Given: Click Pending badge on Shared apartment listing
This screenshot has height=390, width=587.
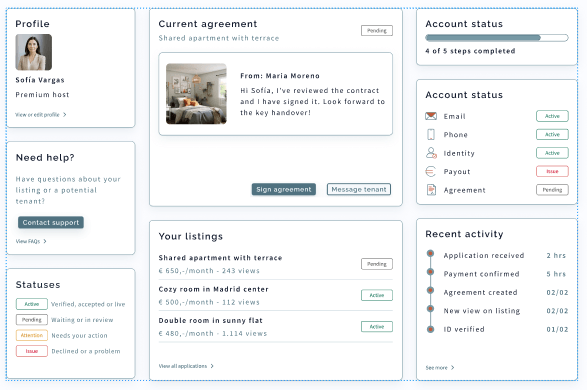Looking at the screenshot, I should 377,264.
